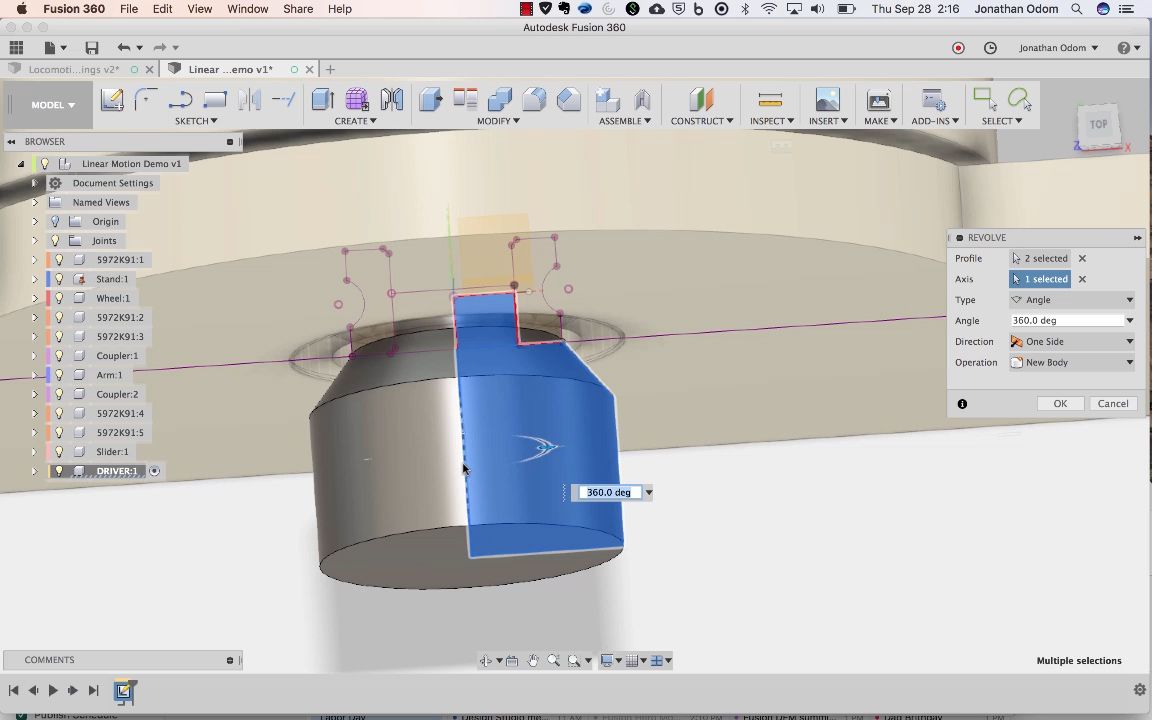Toggle visibility of Origin folder
This screenshot has width=1152, height=720.
[x=56, y=222]
